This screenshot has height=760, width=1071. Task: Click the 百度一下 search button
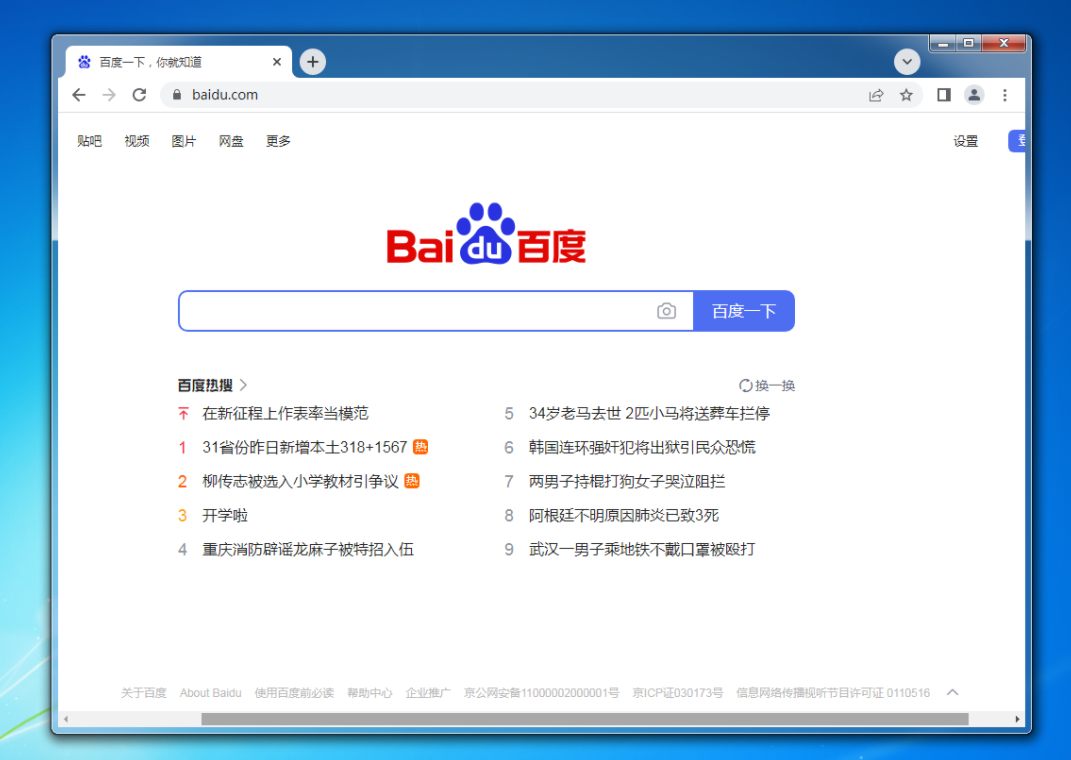(744, 311)
